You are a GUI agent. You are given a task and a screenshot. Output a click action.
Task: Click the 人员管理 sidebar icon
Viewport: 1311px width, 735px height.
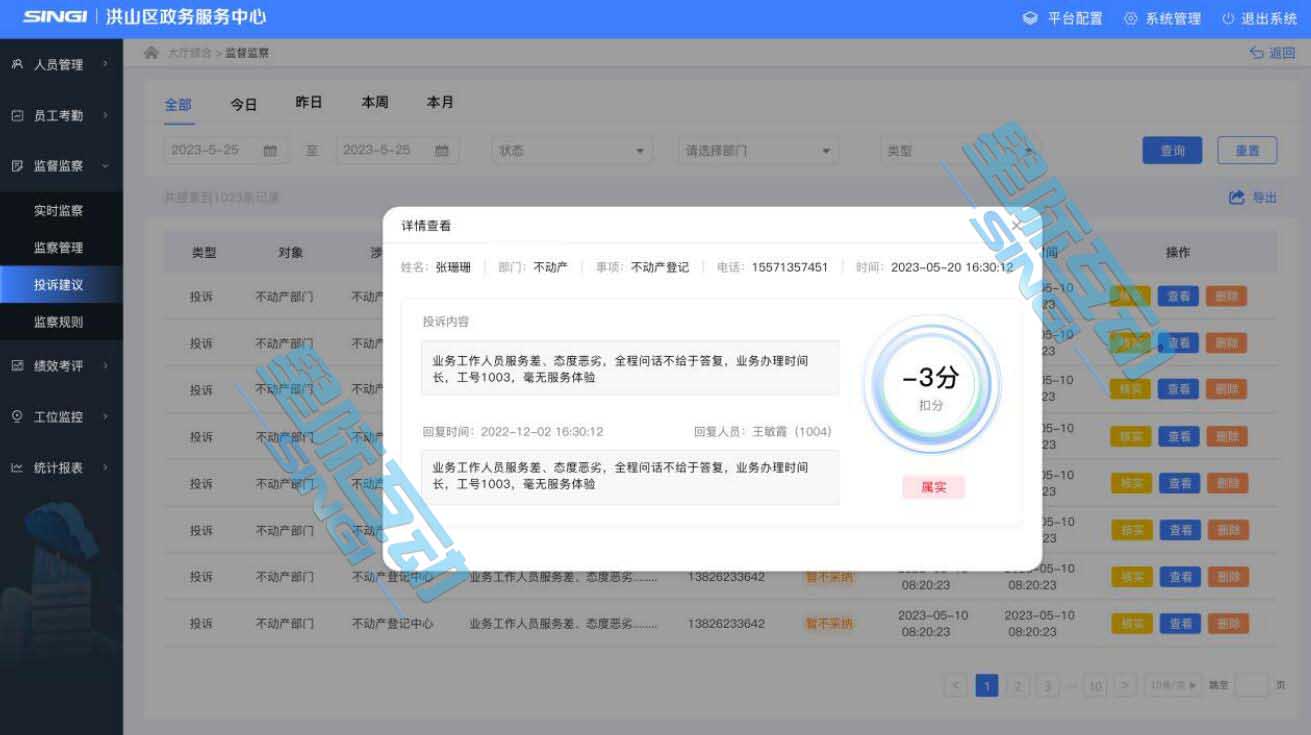[x=17, y=65]
